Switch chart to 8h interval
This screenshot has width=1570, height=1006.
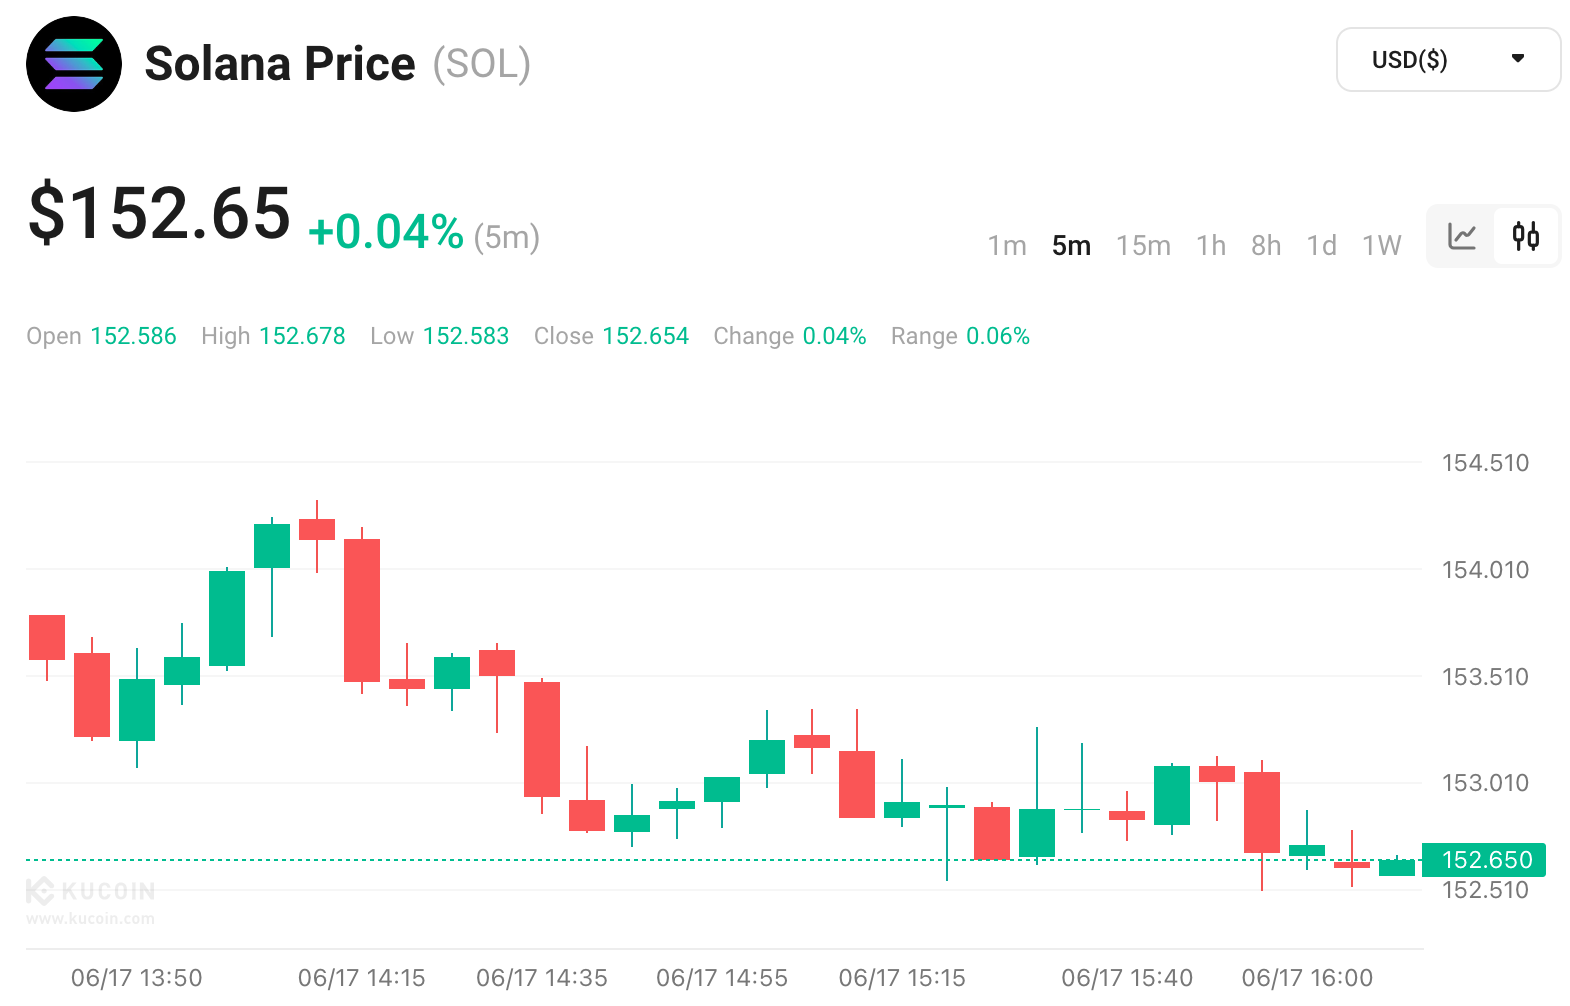(x=1265, y=246)
